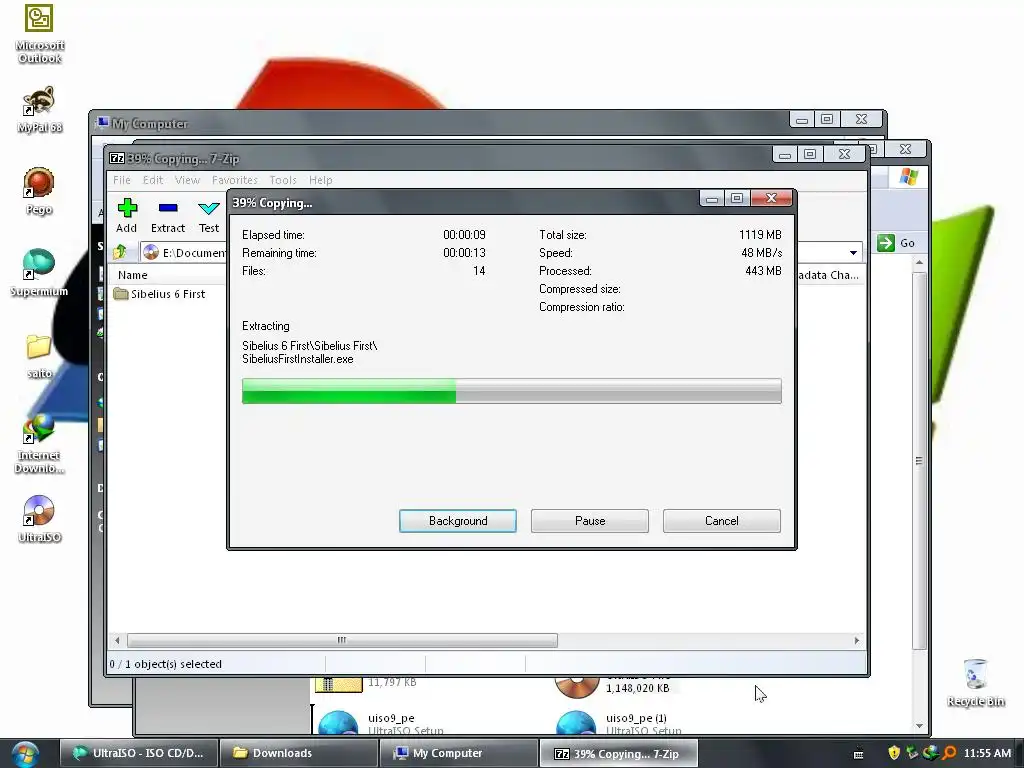Image resolution: width=1024 pixels, height=768 pixels.
Task: Click the taskbar clock showing 11:55 AM
Action: 987,753
